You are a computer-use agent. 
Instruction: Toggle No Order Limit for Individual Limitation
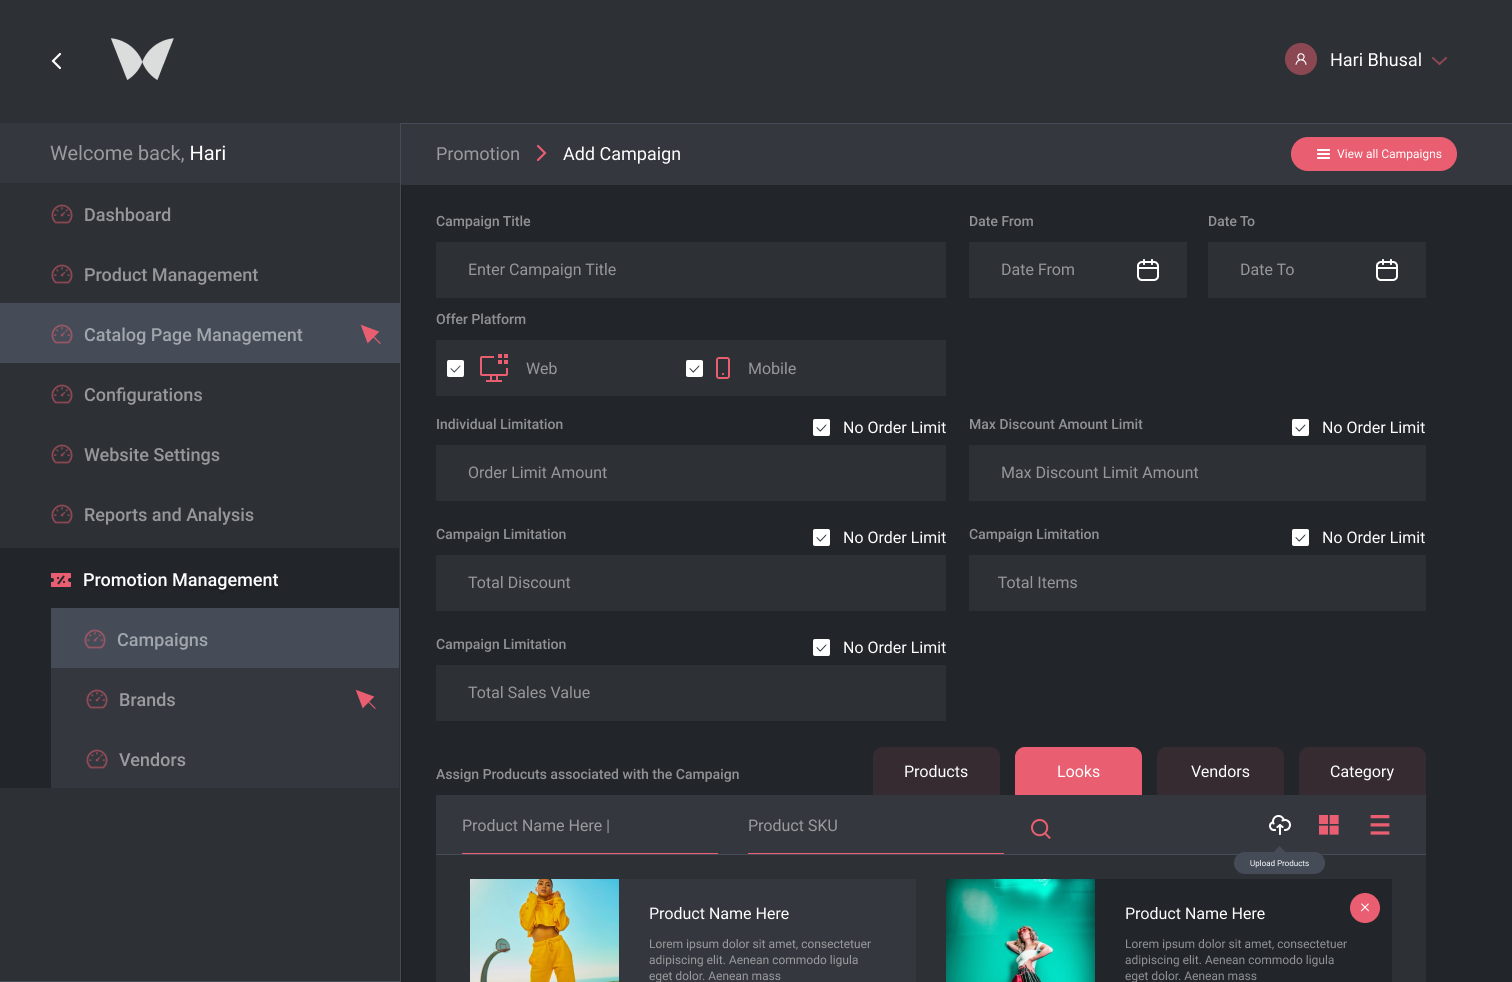tap(822, 428)
